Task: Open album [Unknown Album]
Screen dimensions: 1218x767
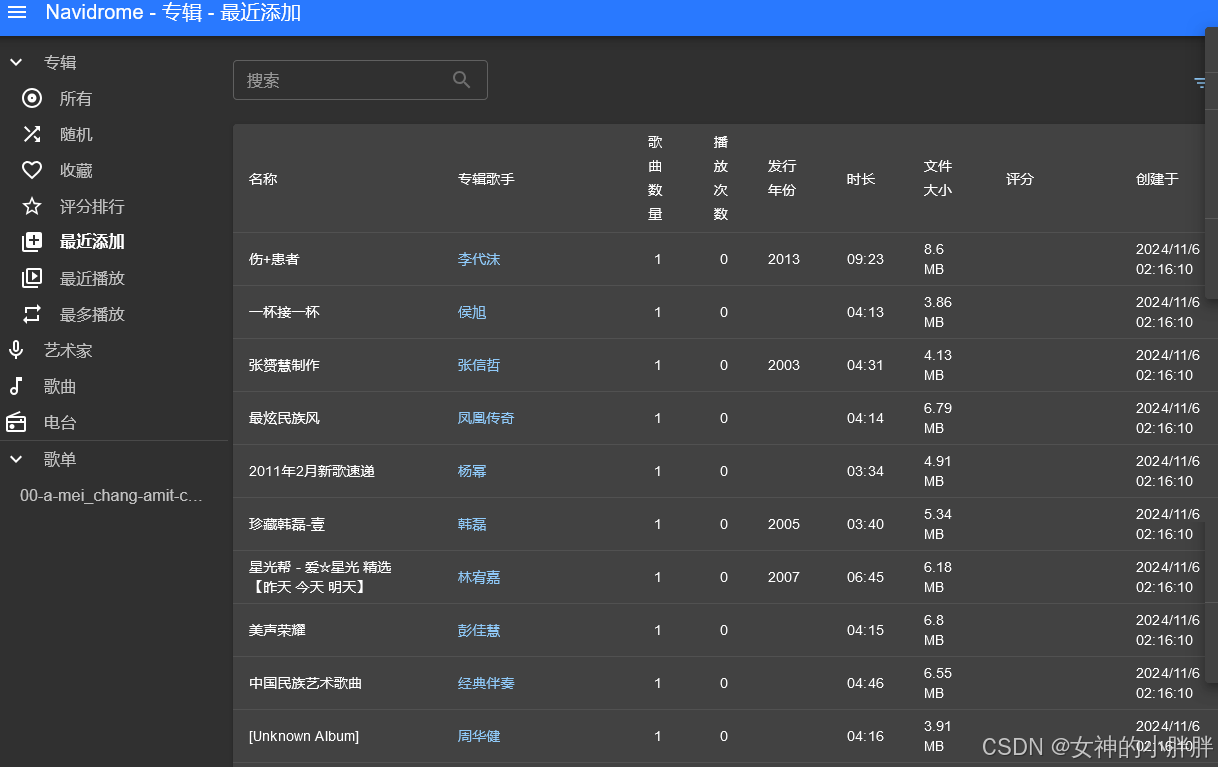Action: (304, 736)
